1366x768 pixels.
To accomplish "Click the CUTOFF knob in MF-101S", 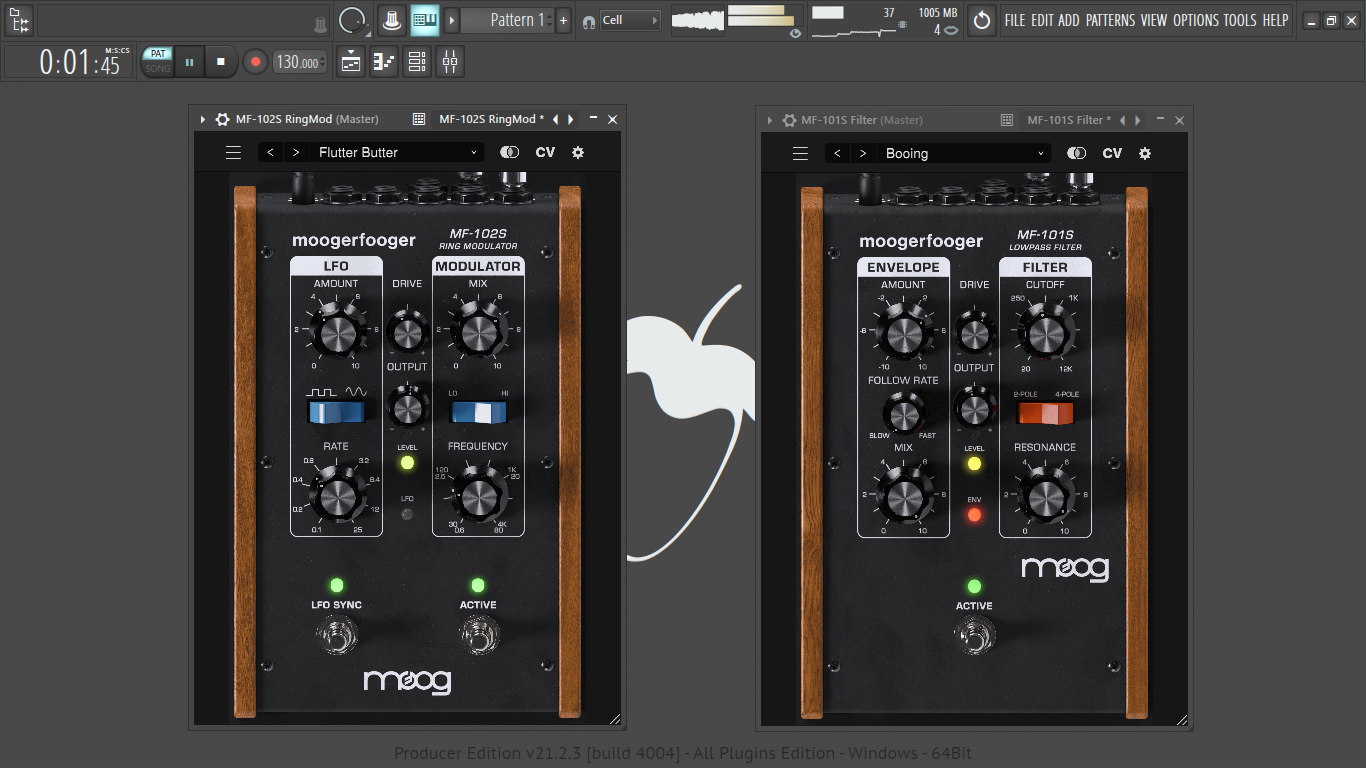I will (1045, 332).
